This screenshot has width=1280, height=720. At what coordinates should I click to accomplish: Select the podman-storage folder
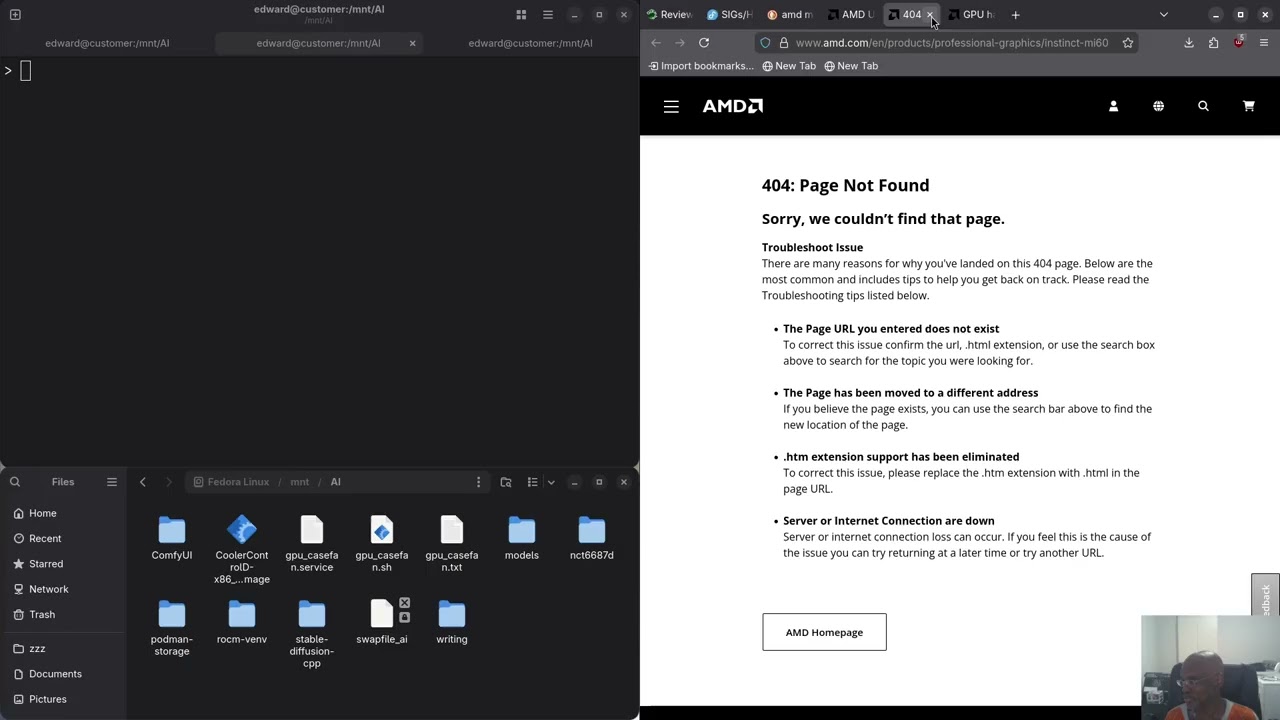[172, 628]
